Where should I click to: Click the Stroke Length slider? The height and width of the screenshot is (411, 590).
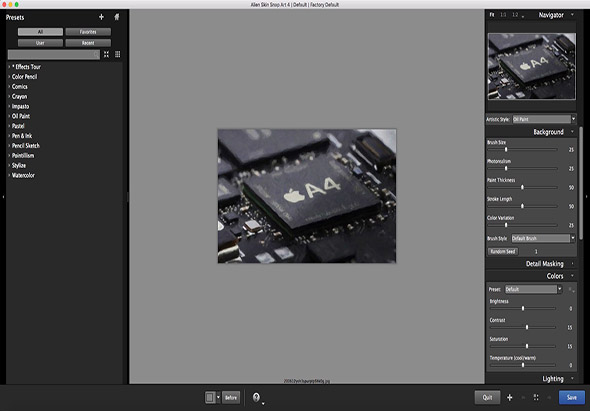522,206
